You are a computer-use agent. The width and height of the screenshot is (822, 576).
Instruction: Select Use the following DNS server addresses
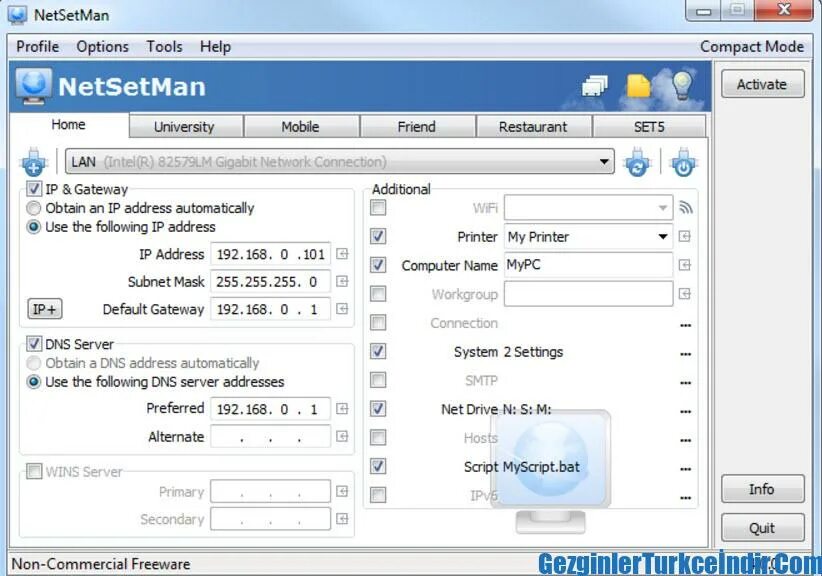[x=34, y=382]
